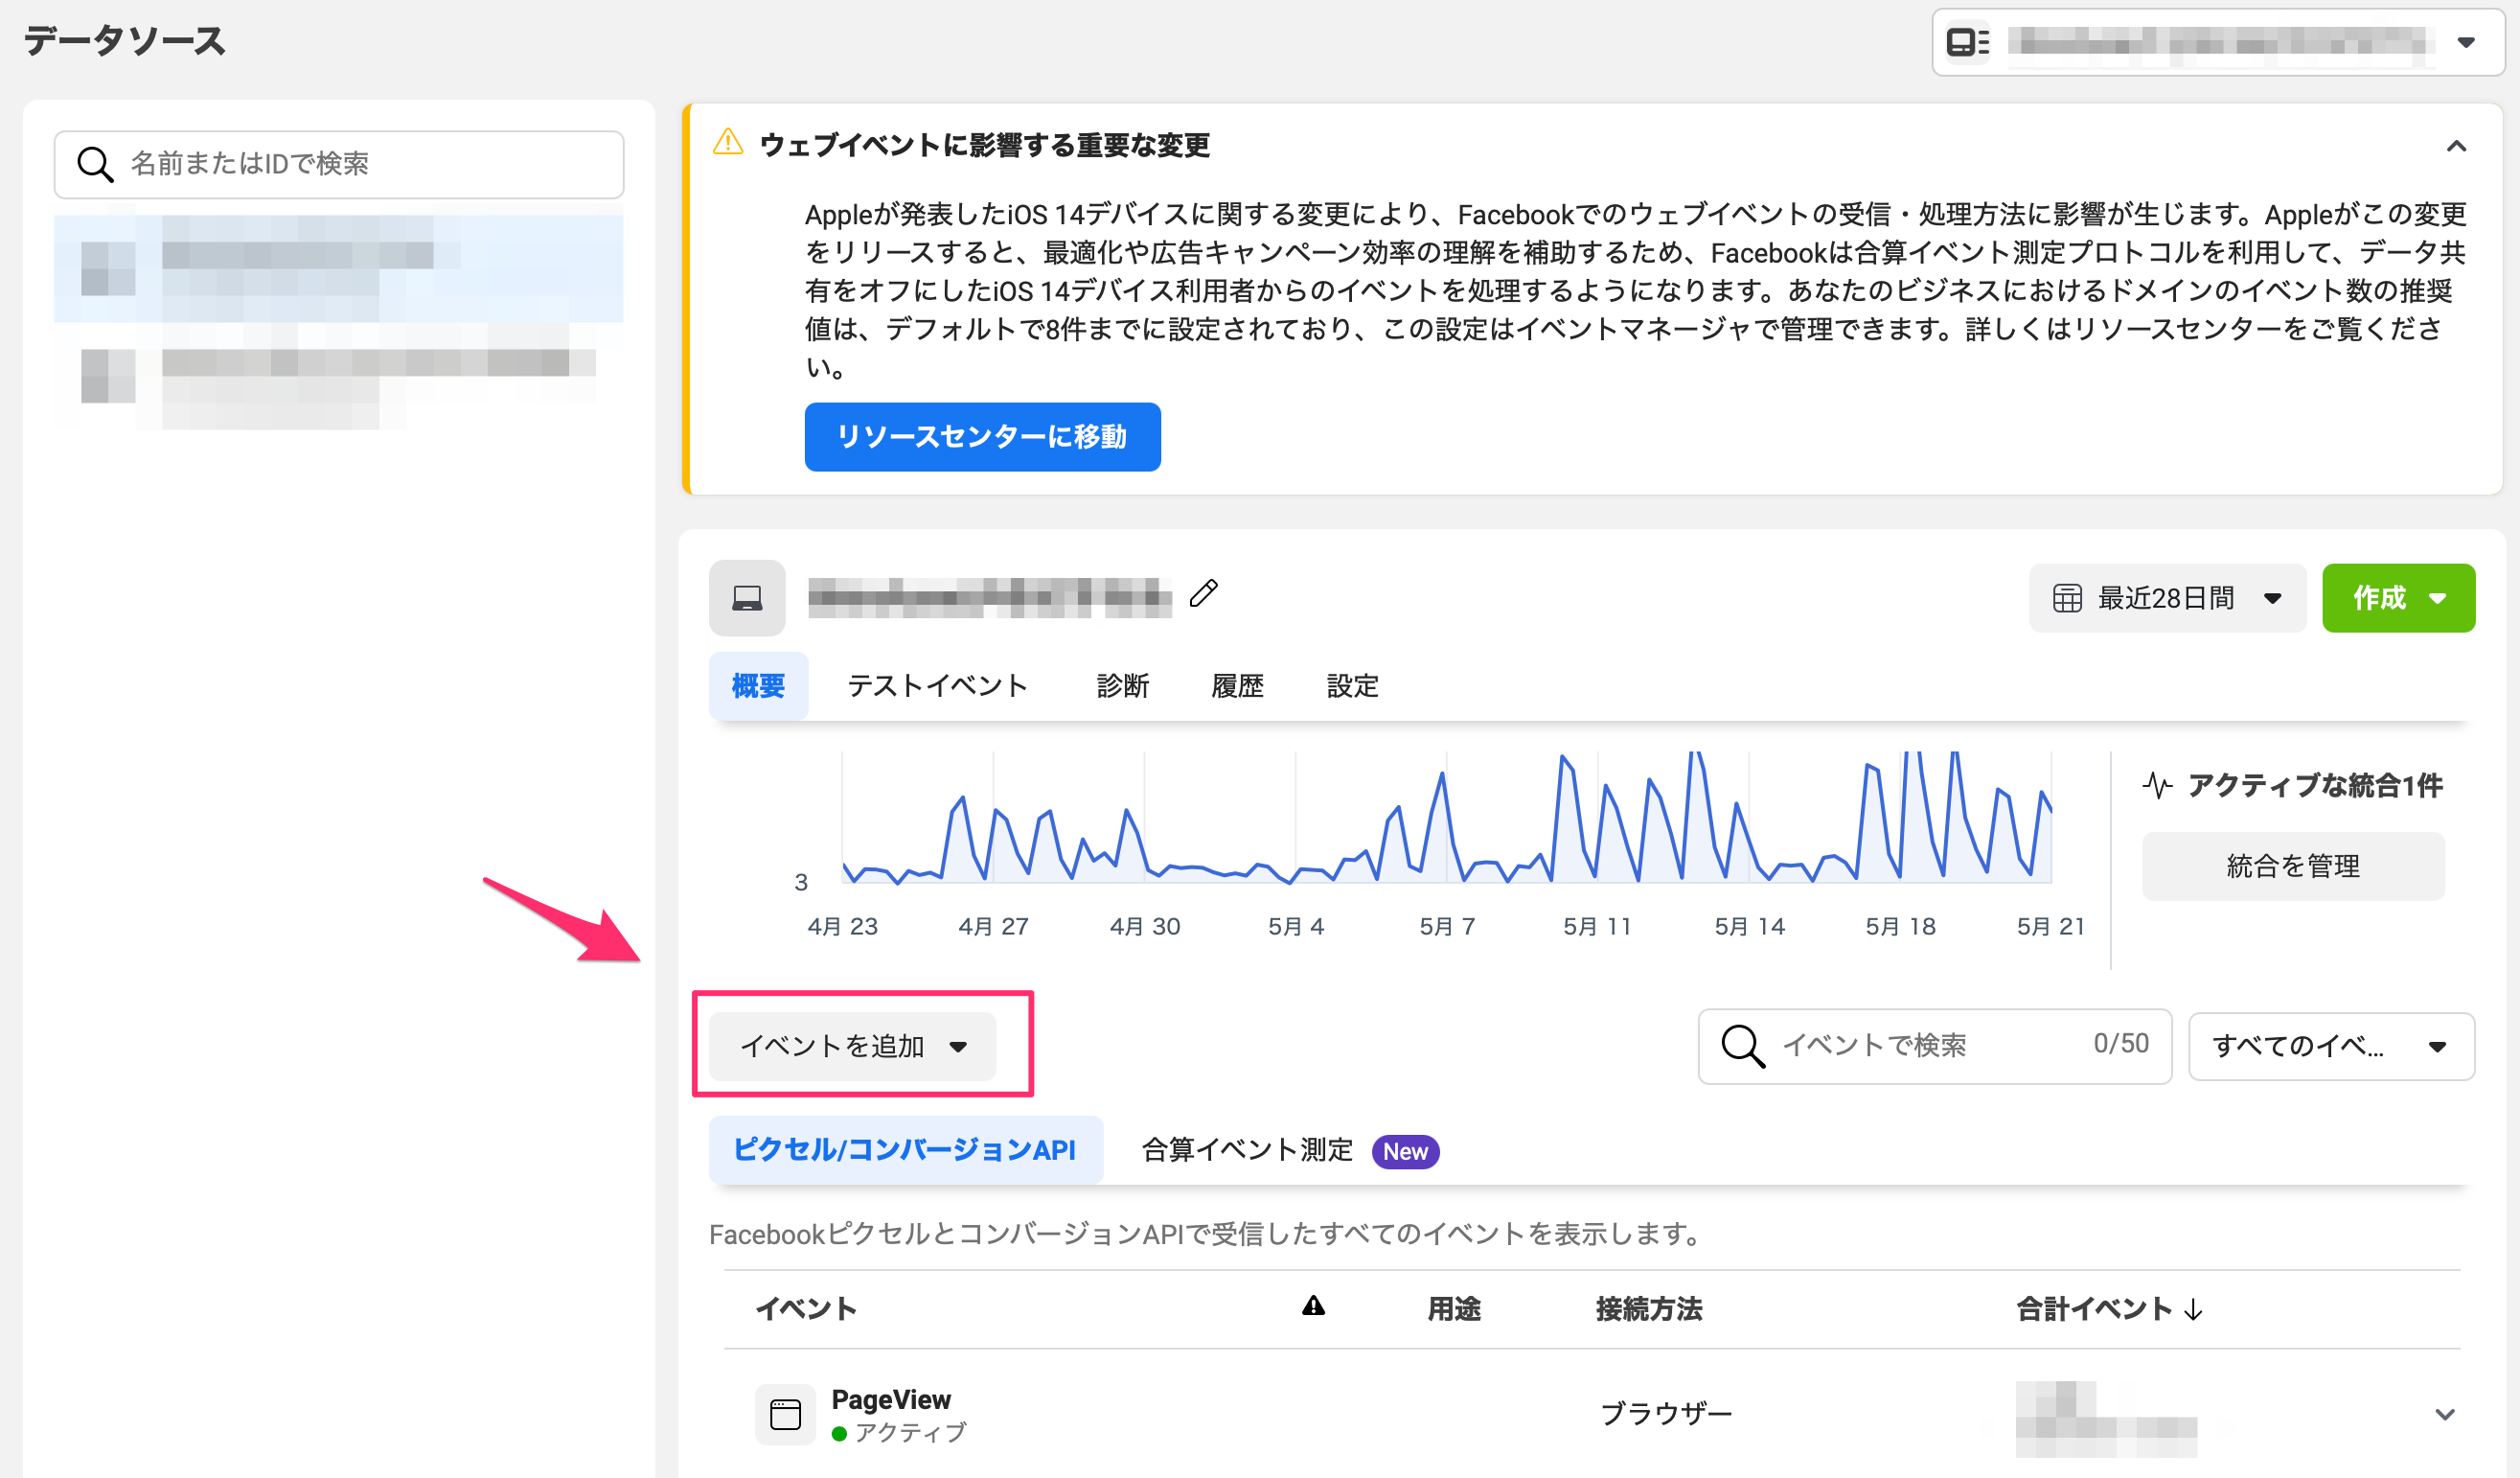
Task: Open the 最近28日間 date range dropdown
Action: click(2166, 598)
